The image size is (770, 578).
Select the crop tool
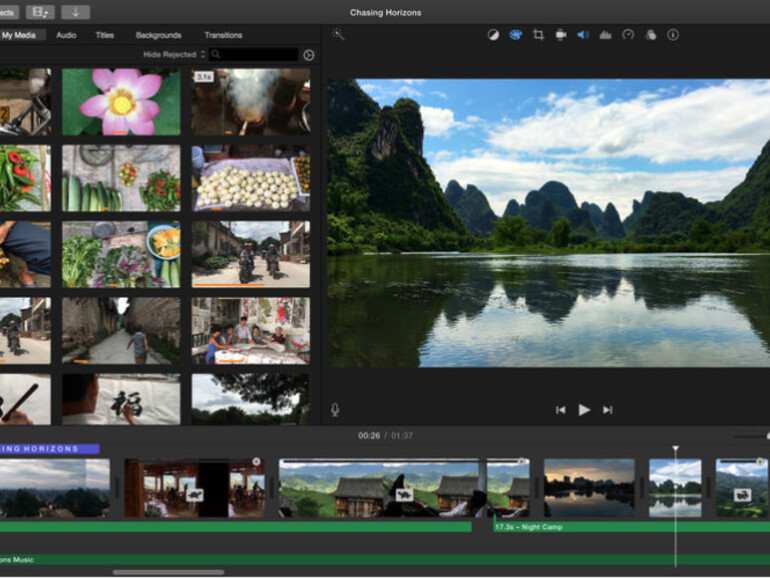pos(538,35)
